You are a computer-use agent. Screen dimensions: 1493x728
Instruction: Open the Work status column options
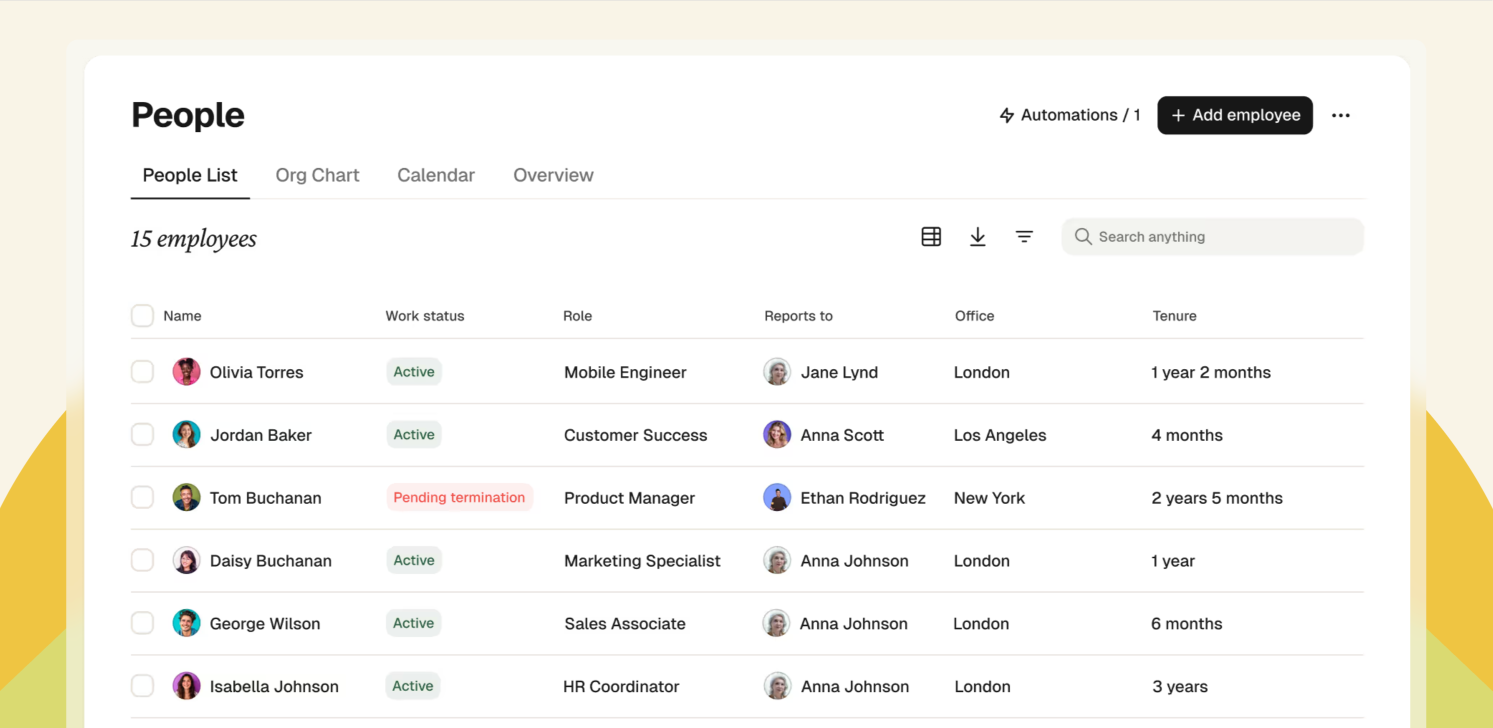click(x=424, y=315)
